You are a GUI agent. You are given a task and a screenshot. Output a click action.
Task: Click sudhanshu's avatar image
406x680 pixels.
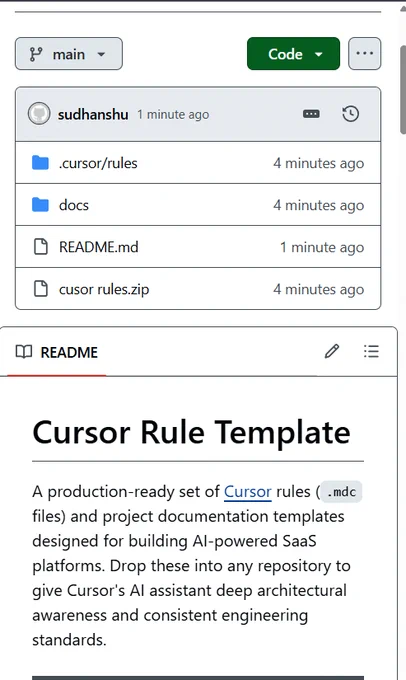pos(39,114)
